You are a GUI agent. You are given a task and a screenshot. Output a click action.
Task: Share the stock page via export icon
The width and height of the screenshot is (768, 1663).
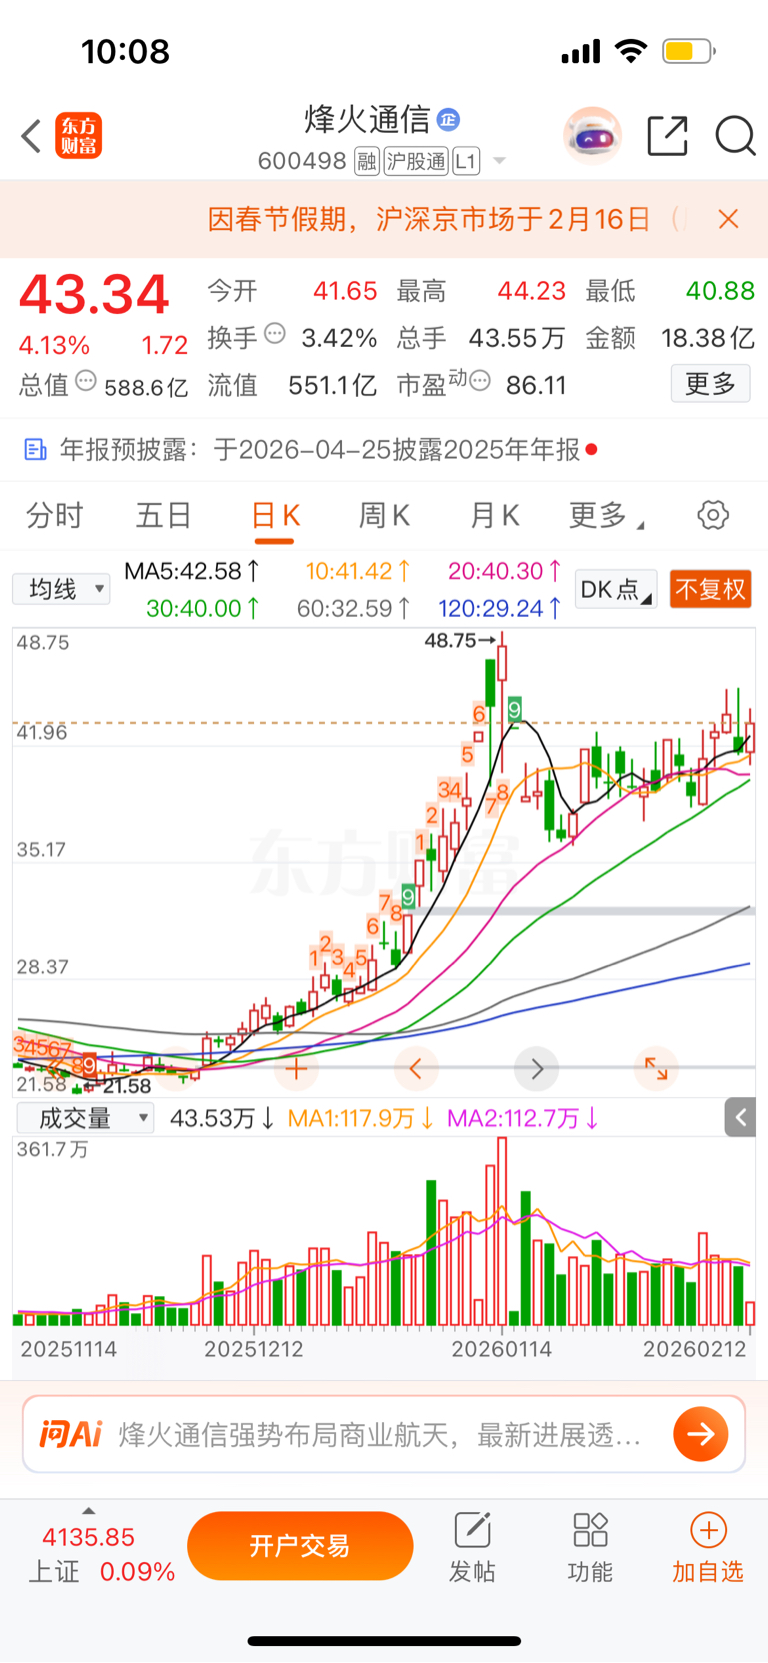[x=667, y=136]
